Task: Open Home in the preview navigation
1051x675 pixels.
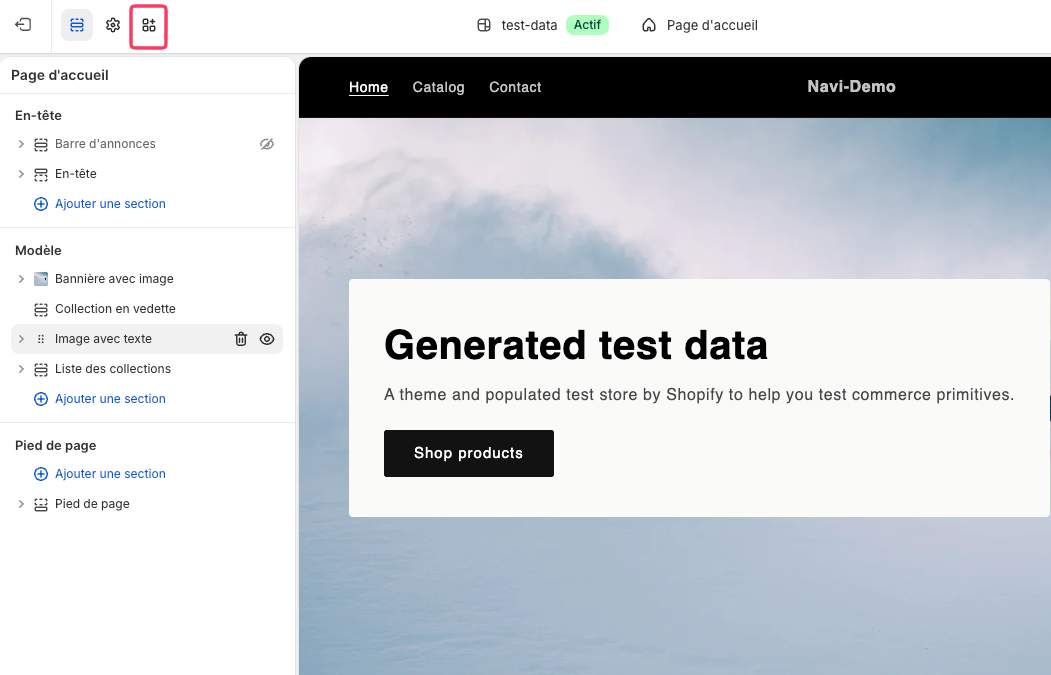Action: (x=368, y=87)
